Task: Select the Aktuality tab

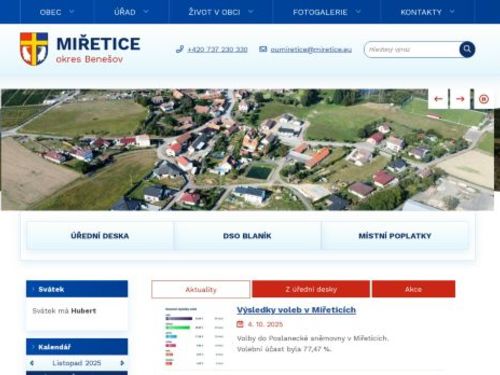Action: pyautogui.click(x=201, y=289)
